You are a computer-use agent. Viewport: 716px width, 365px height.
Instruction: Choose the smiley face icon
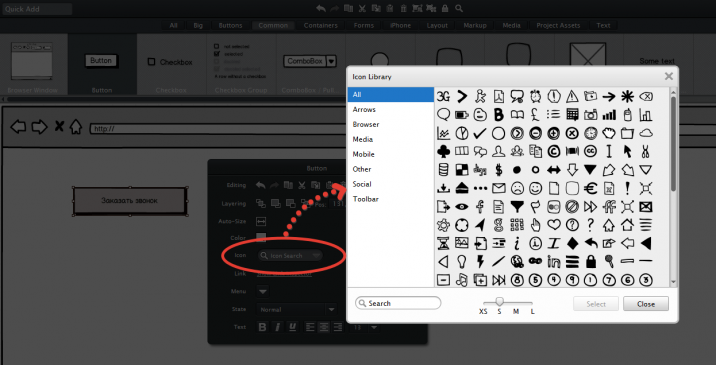535,188
